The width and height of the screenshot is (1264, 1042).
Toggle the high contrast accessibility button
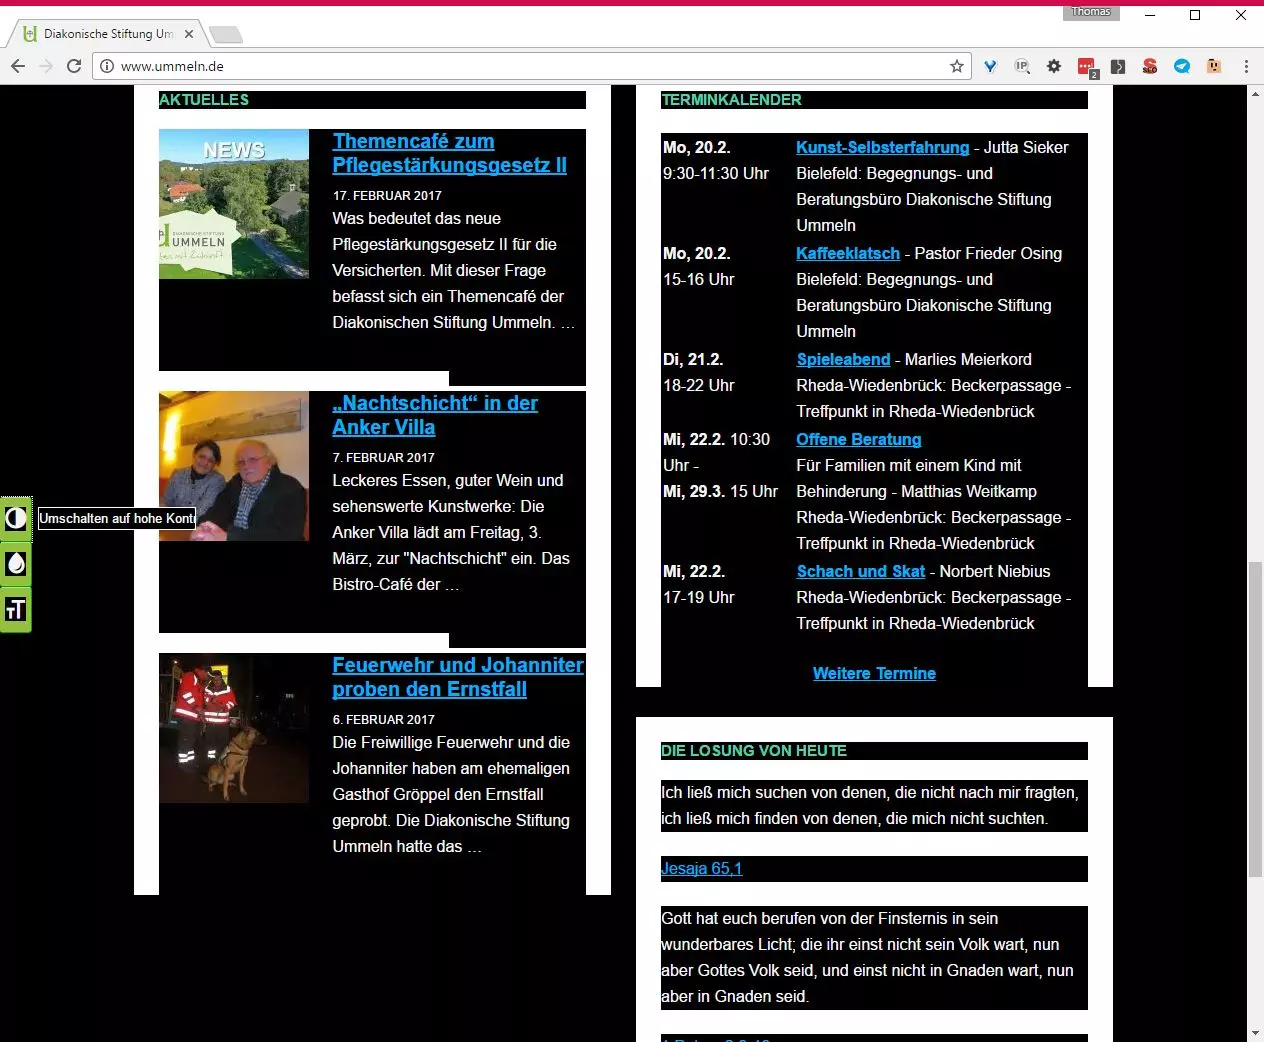point(16,519)
